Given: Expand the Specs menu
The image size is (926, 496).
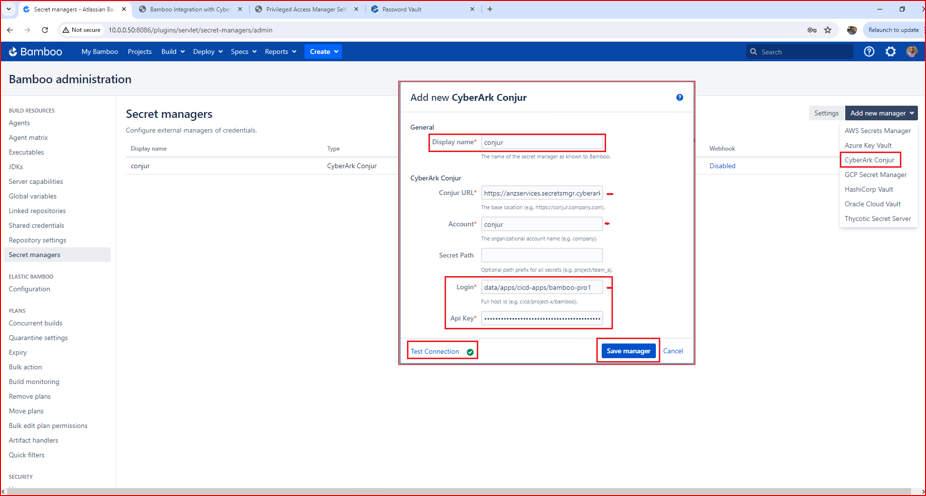Looking at the screenshot, I should 244,51.
